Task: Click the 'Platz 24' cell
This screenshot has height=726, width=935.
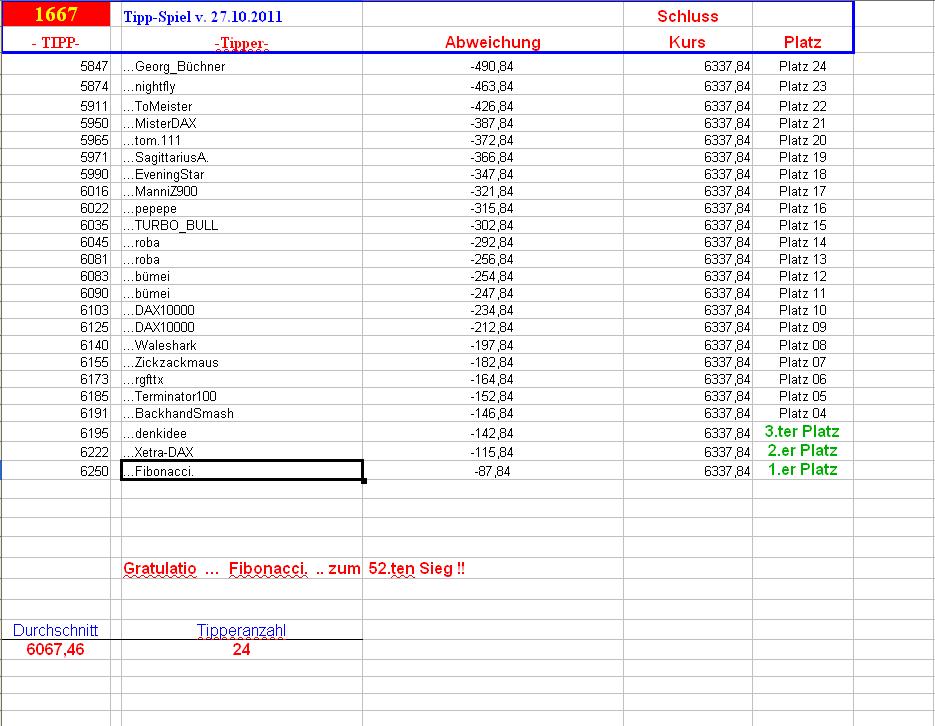Action: coord(802,66)
